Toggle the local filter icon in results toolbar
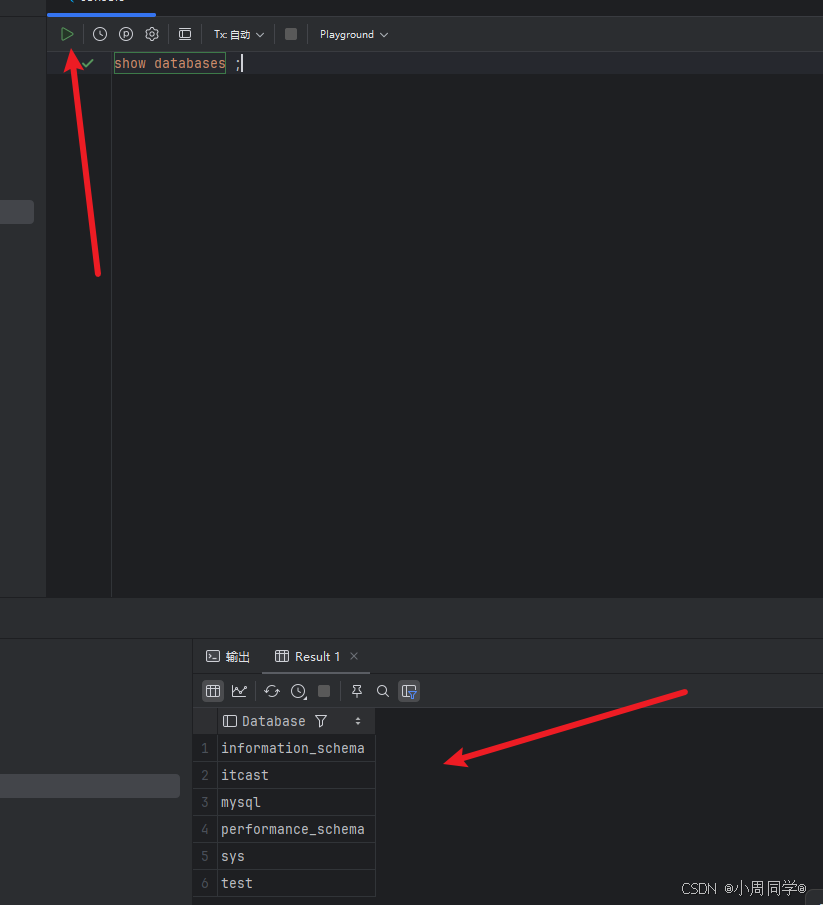This screenshot has width=823, height=905. [409, 691]
